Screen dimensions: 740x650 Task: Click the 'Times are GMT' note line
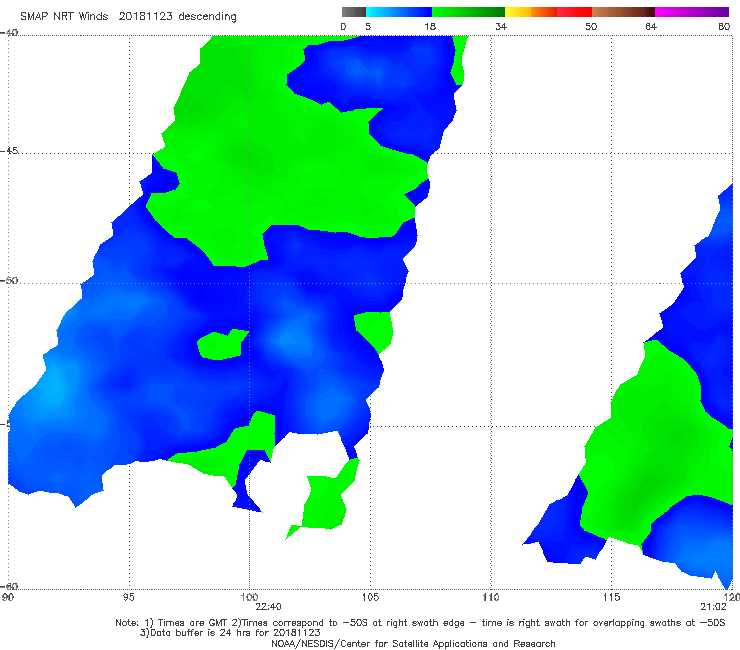[x=420, y=623]
